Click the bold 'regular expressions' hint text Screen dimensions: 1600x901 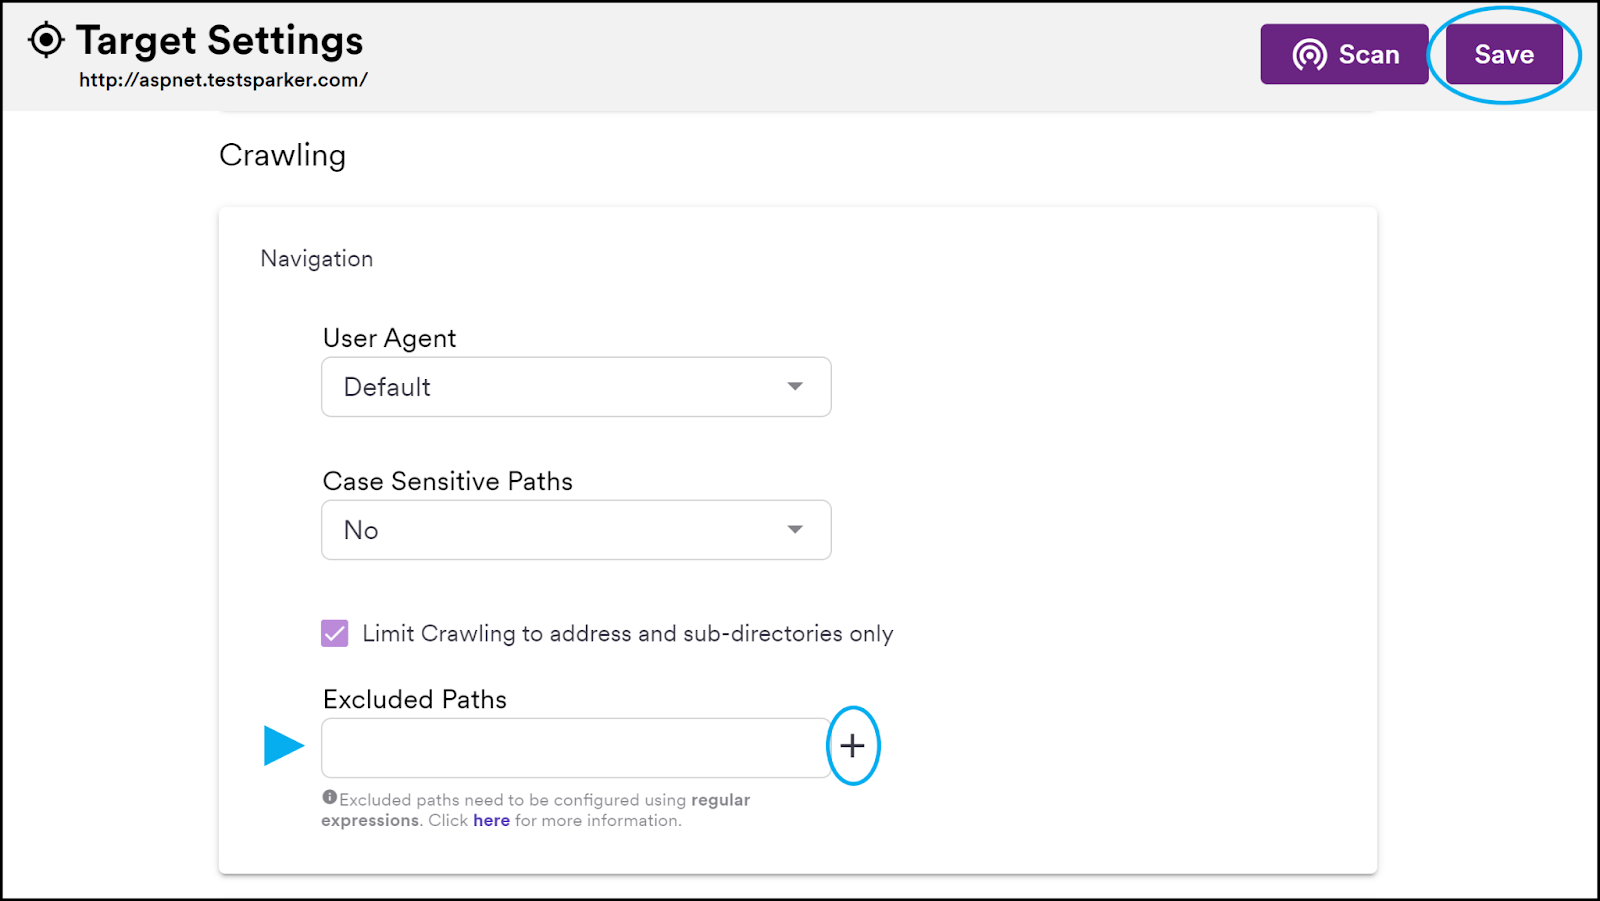click(720, 800)
